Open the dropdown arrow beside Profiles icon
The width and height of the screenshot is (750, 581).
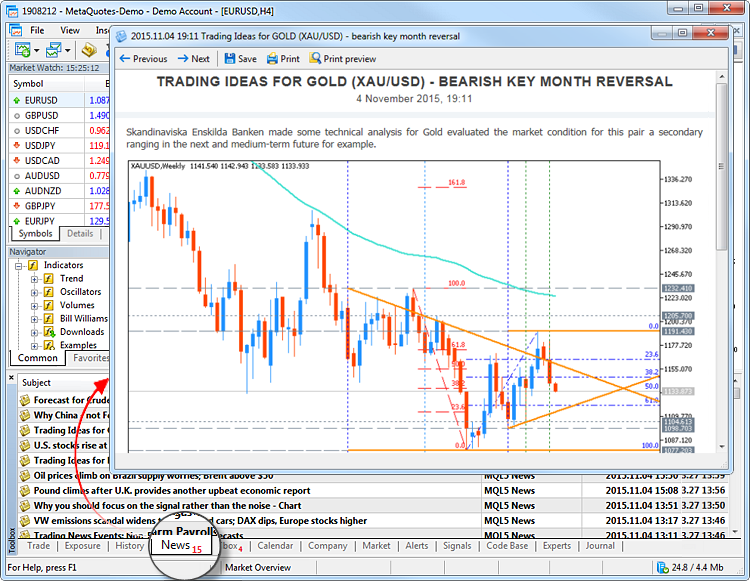pyautogui.click(x=67, y=50)
